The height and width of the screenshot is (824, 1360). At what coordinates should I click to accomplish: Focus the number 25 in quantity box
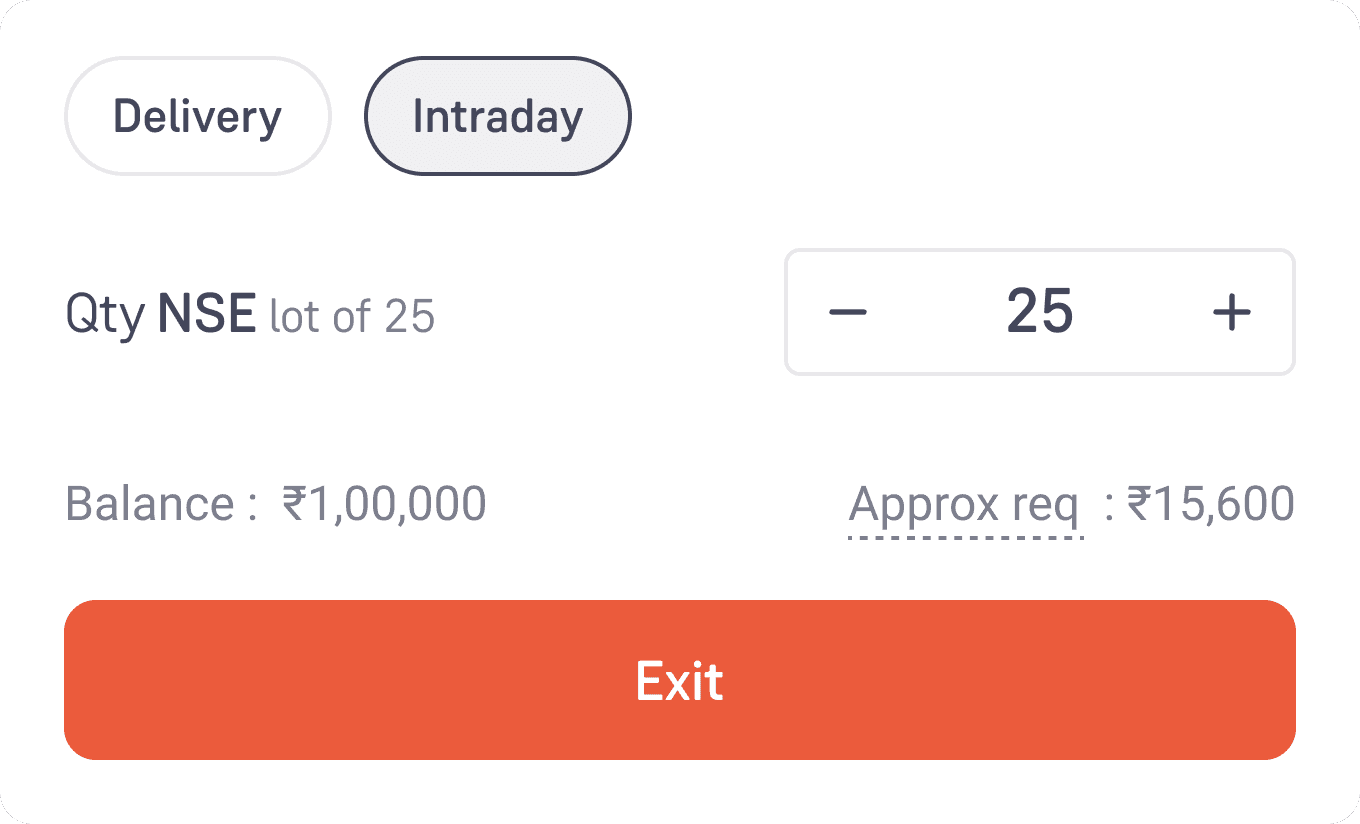click(1040, 312)
